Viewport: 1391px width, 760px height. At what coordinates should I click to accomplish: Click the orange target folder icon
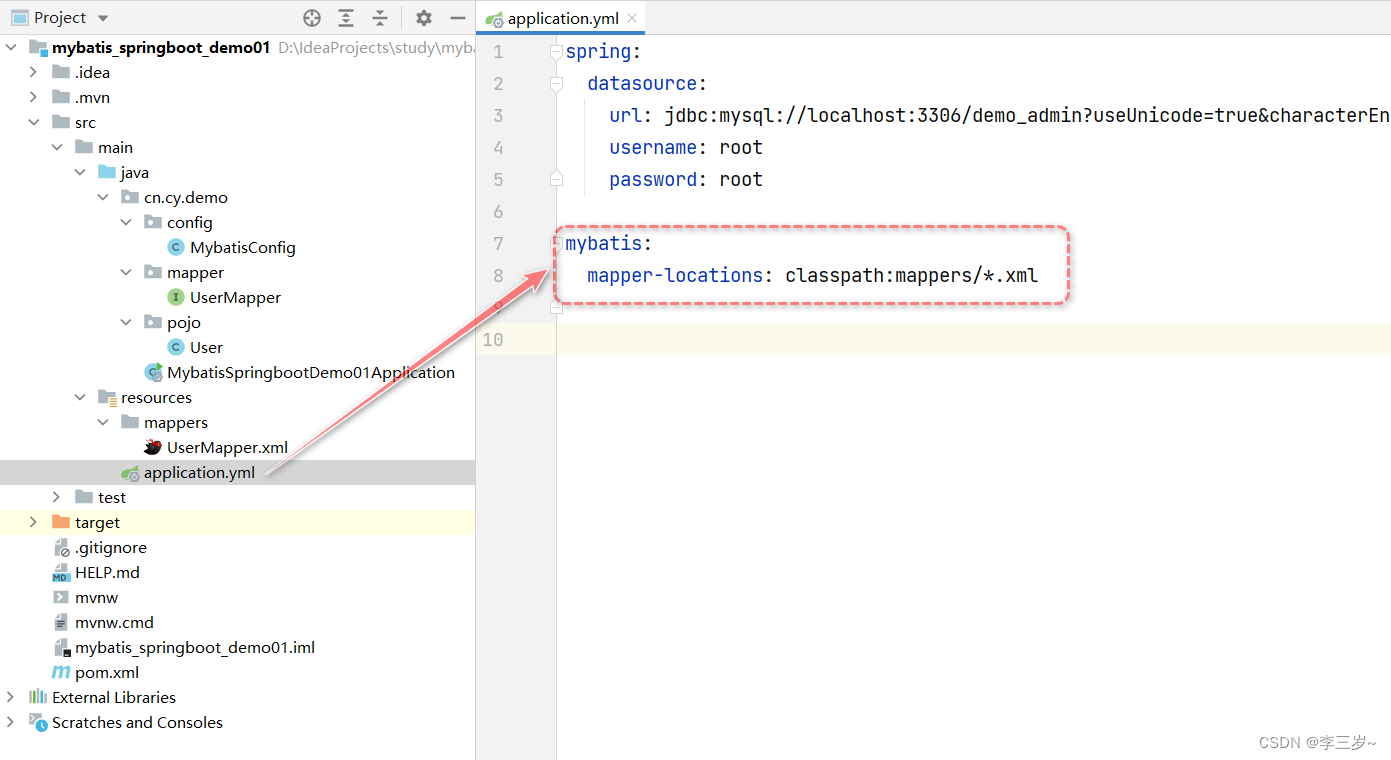point(61,522)
